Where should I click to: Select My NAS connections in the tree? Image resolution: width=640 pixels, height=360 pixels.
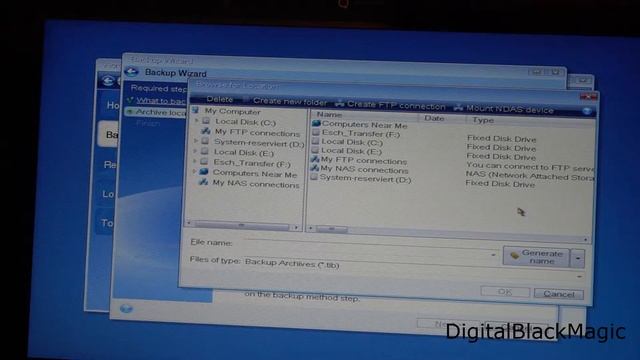(256, 184)
